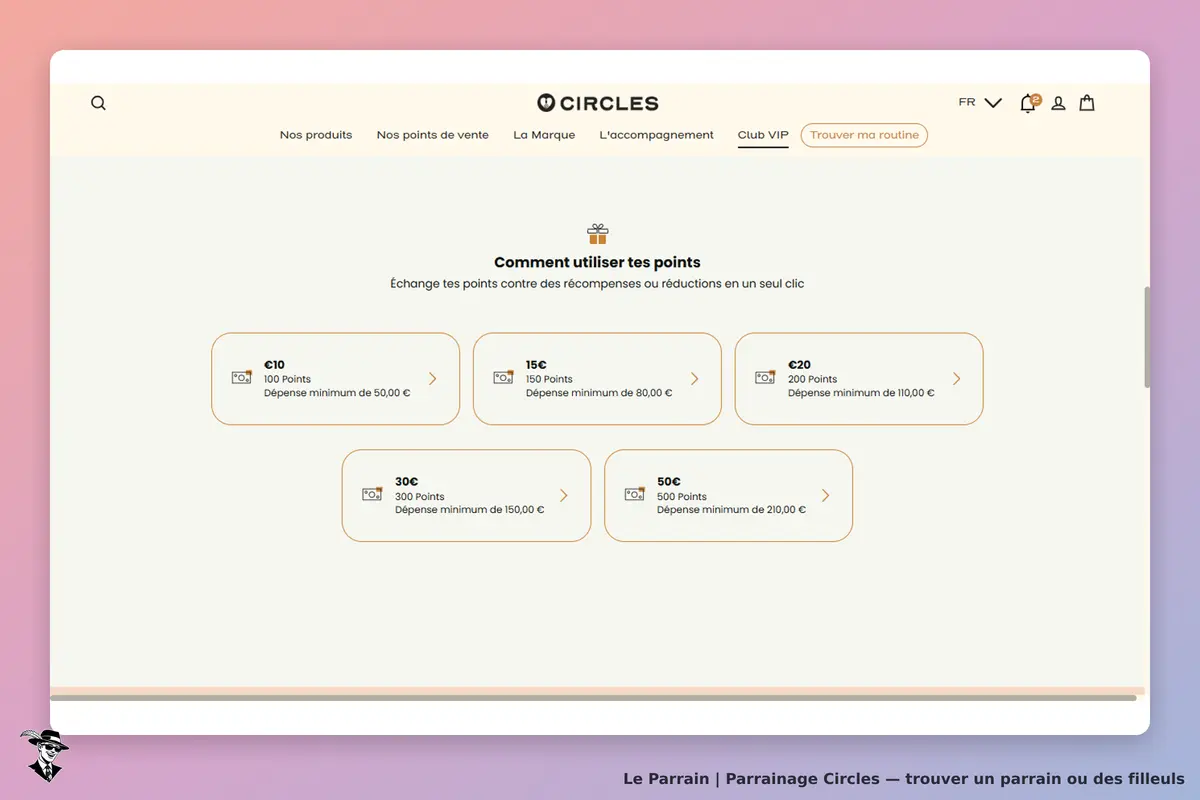Select the 500 Points reward text
The width and height of the screenshot is (1200, 800).
[x=682, y=497]
